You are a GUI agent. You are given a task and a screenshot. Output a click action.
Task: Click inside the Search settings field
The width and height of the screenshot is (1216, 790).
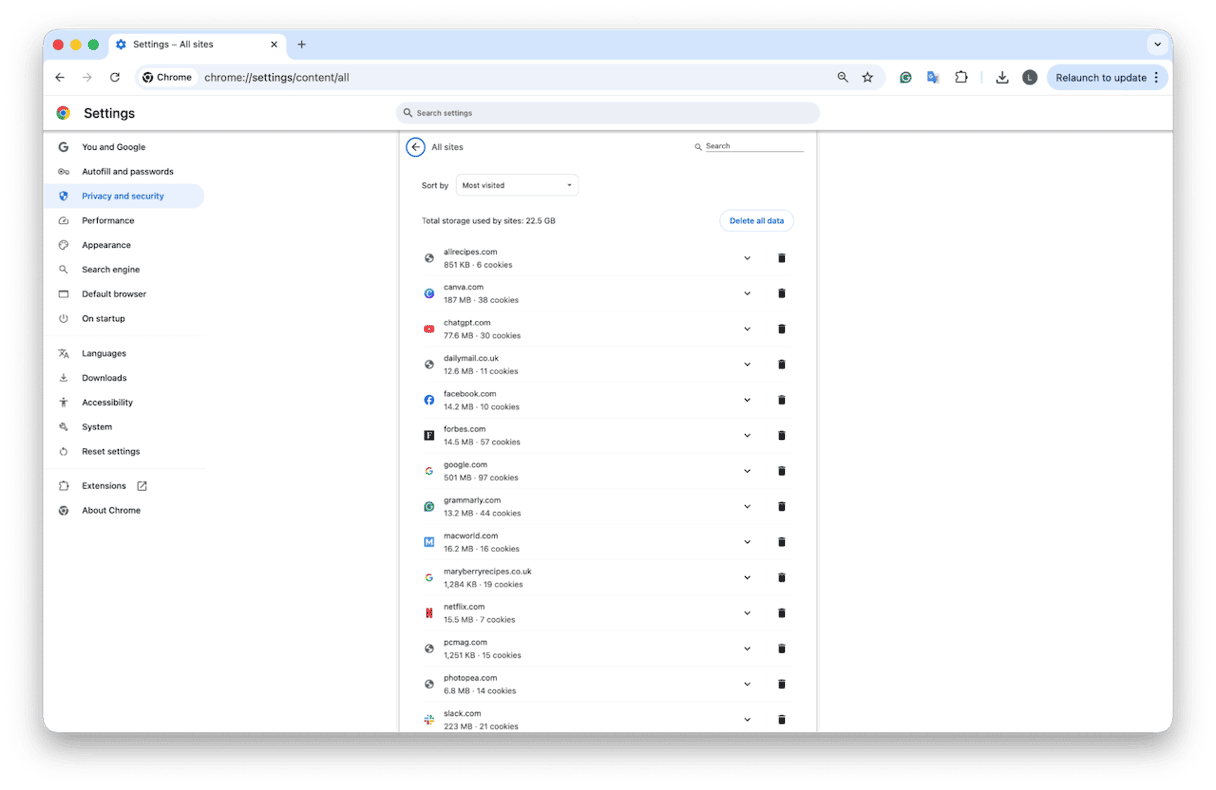pyautogui.click(x=607, y=113)
